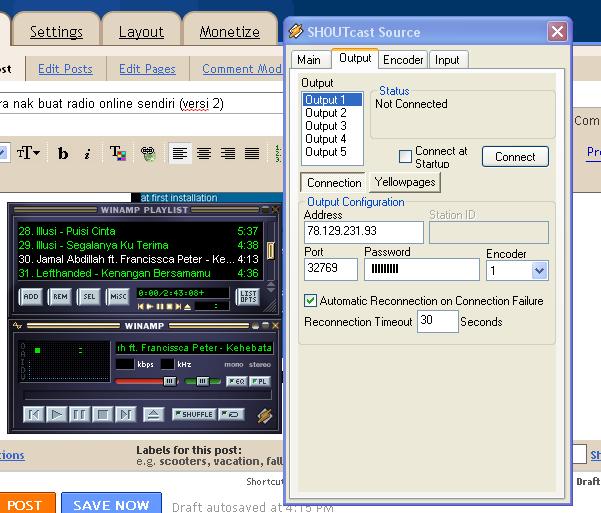Click the insert link icon in blog editor

148,153
